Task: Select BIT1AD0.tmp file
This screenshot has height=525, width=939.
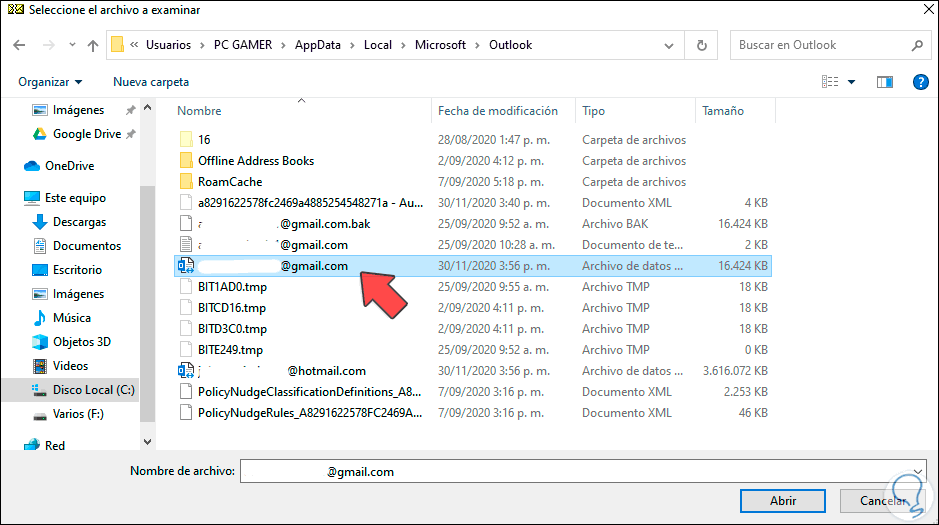Action: [x=232, y=287]
